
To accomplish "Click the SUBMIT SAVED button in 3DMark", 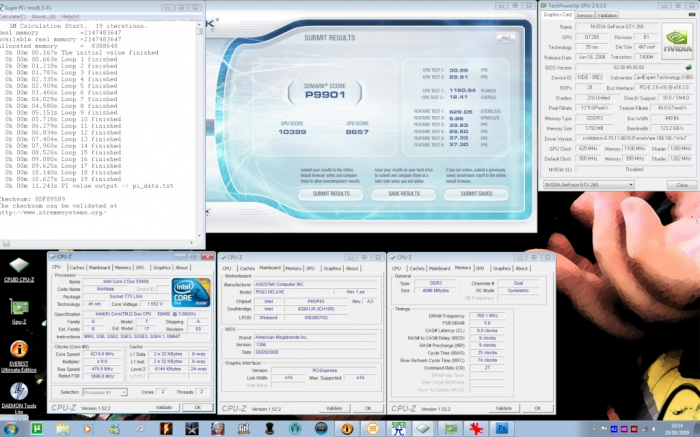I will coord(476,194).
